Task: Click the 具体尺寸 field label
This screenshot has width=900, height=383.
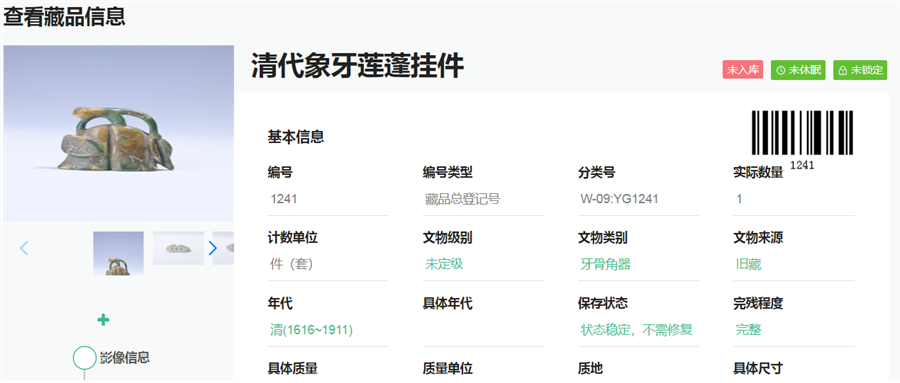Action: (758, 369)
